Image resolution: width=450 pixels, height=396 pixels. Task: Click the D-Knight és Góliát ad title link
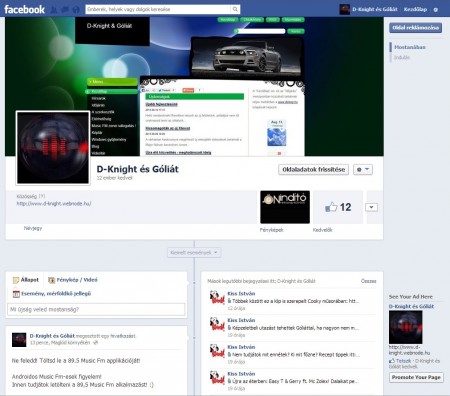[x=411, y=306]
